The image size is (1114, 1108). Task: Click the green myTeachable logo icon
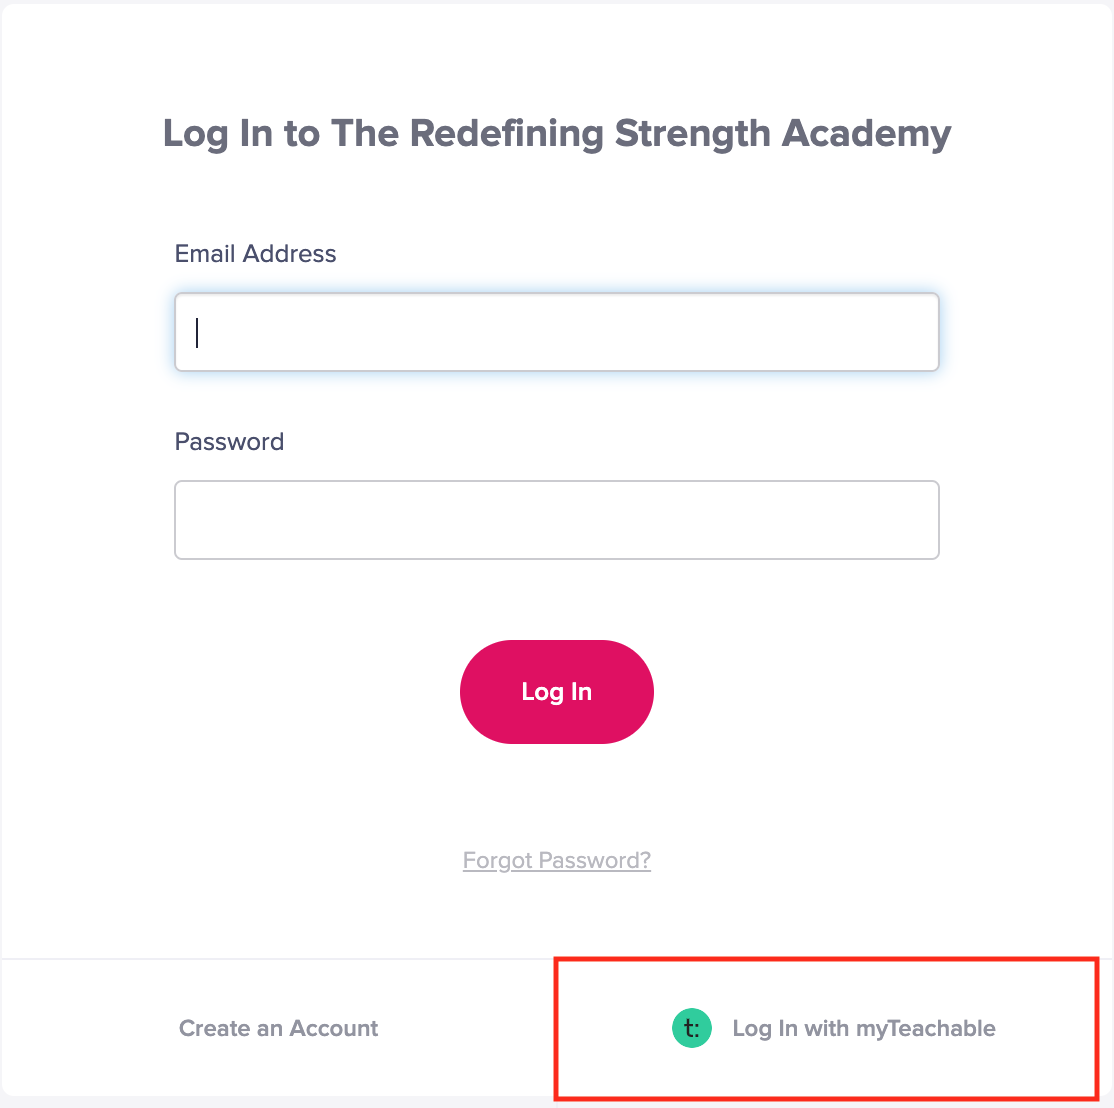click(x=691, y=1028)
